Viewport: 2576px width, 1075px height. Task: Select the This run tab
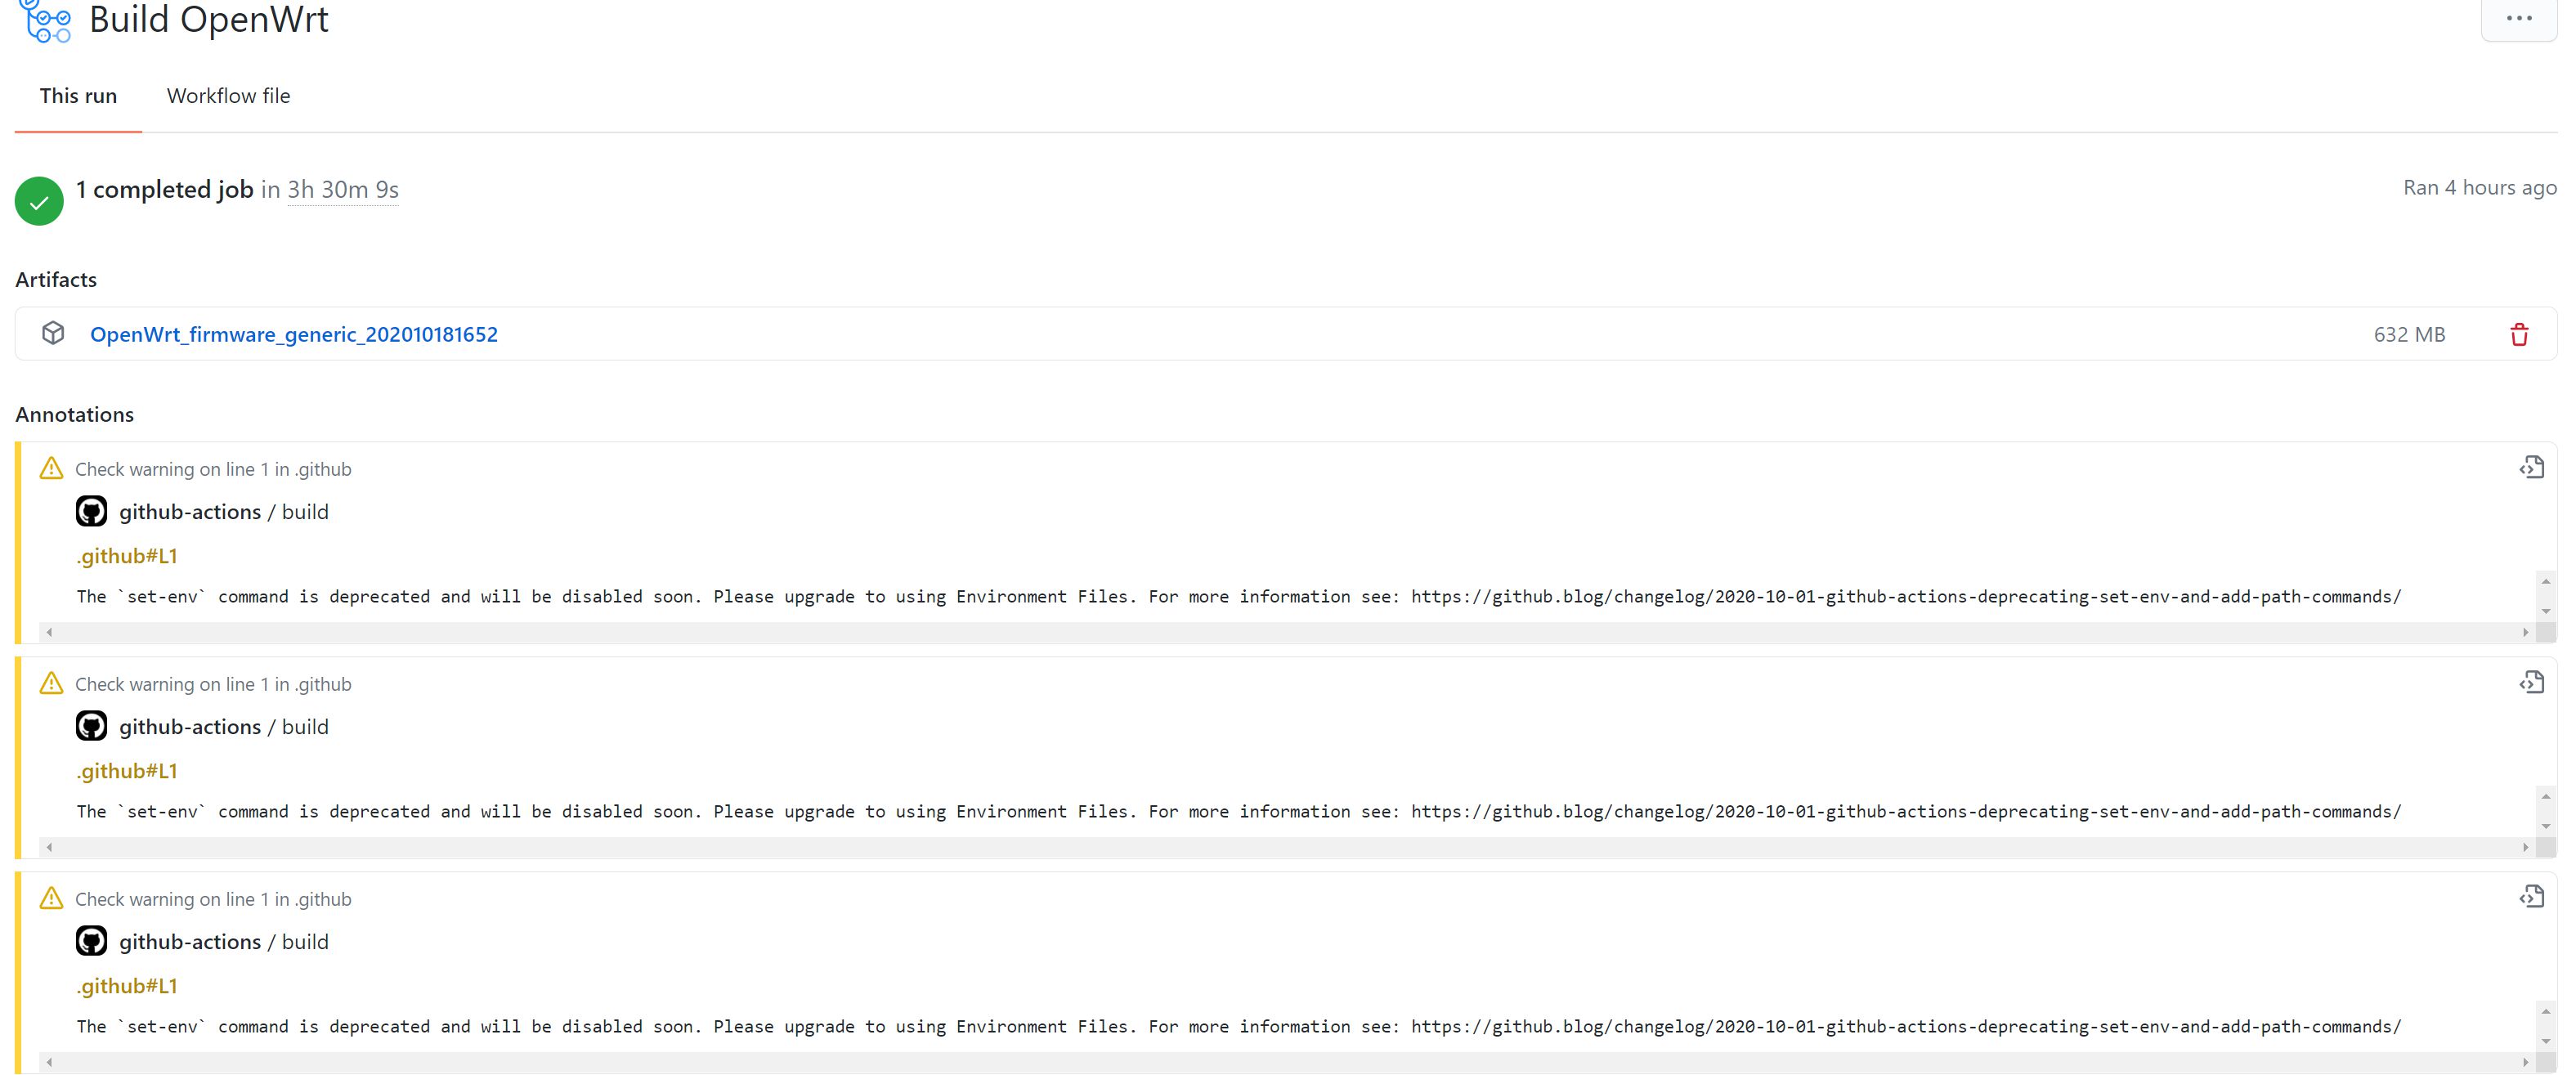(78, 96)
